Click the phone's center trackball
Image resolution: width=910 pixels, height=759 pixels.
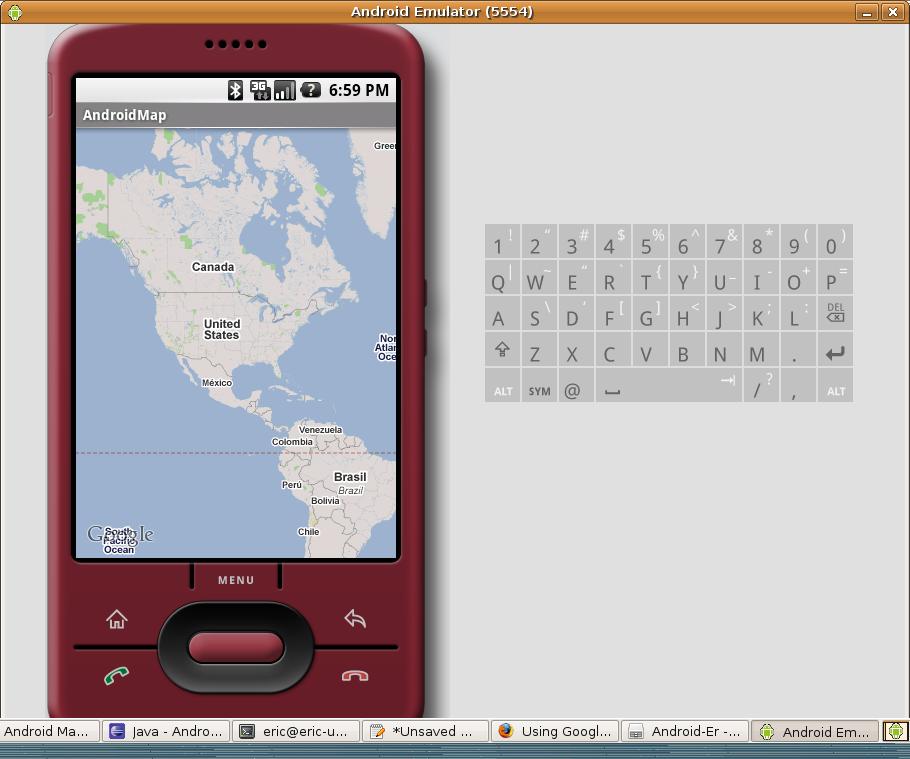[236, 645]
